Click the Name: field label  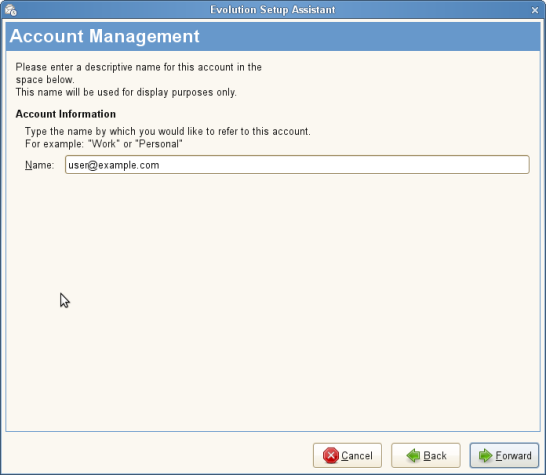[x=39, y=165]
